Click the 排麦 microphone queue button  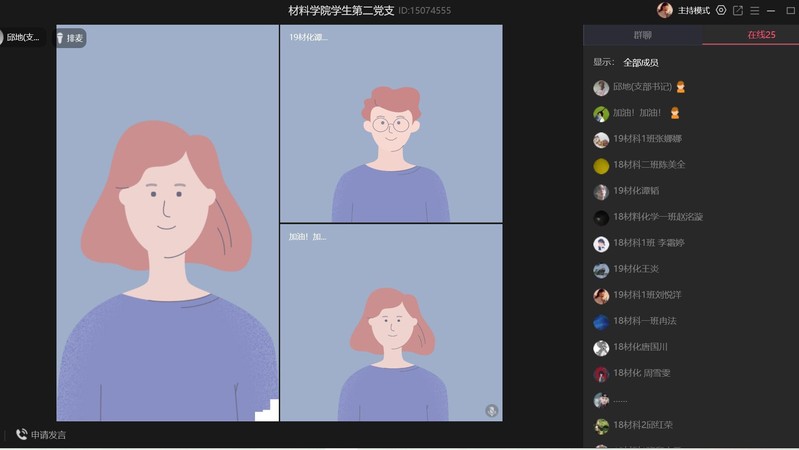click(x=70, y=39)
